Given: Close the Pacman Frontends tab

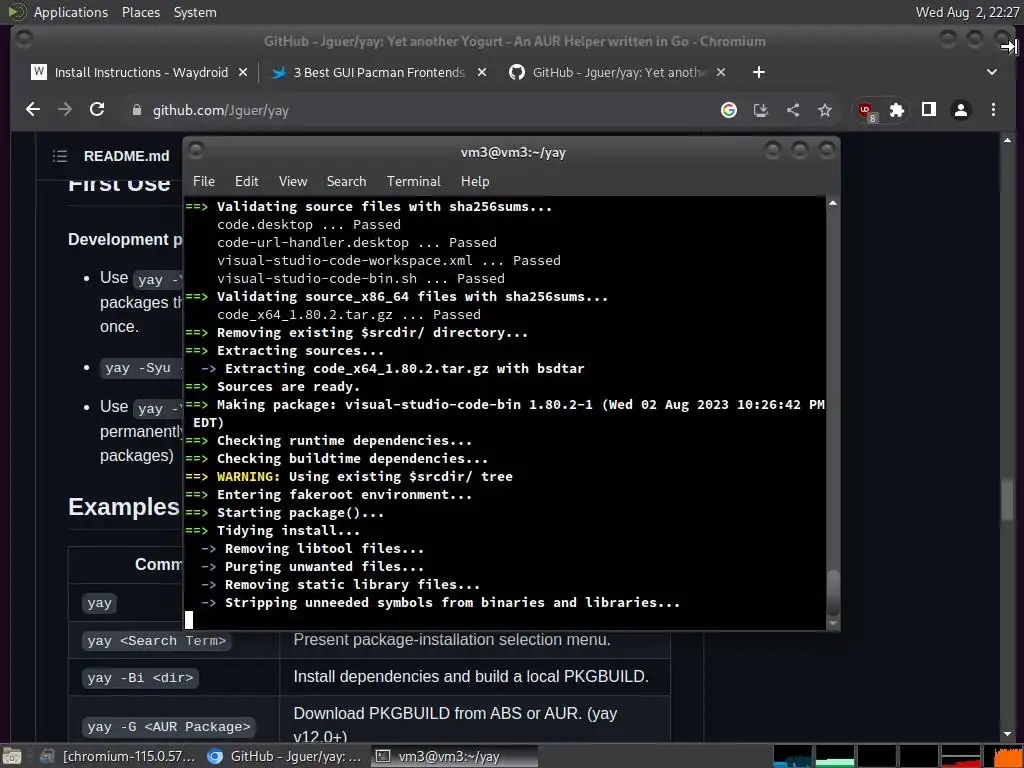Looking at the screenshot, I should [x=482, y=72].
